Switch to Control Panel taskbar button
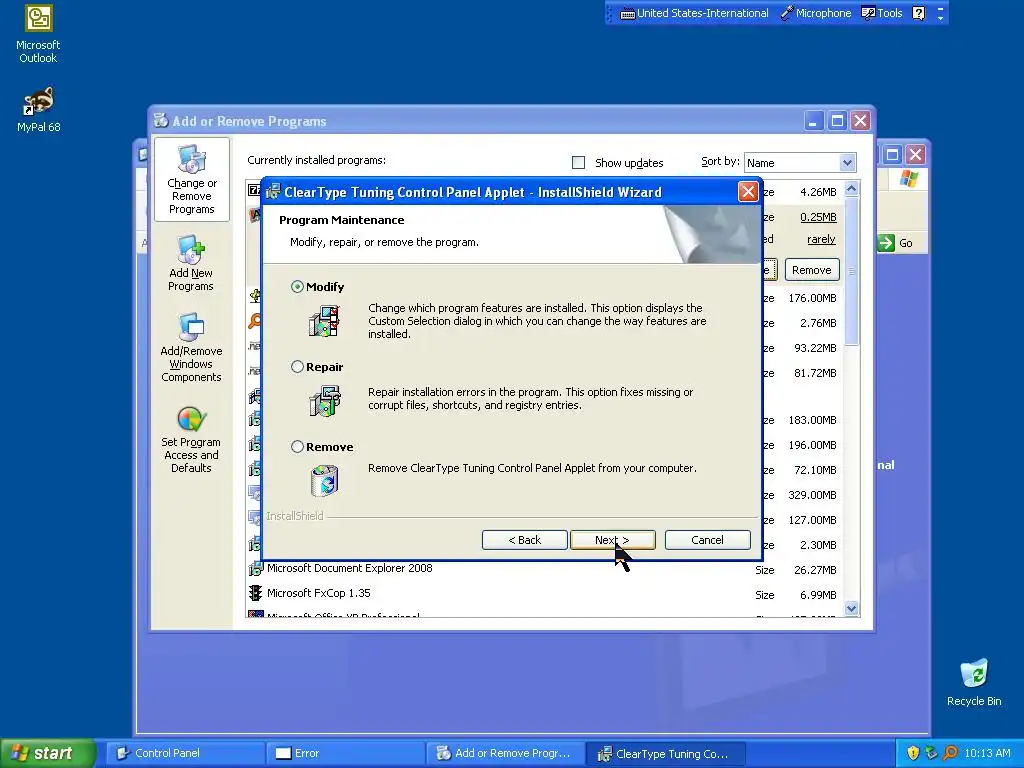 [185, 754]
